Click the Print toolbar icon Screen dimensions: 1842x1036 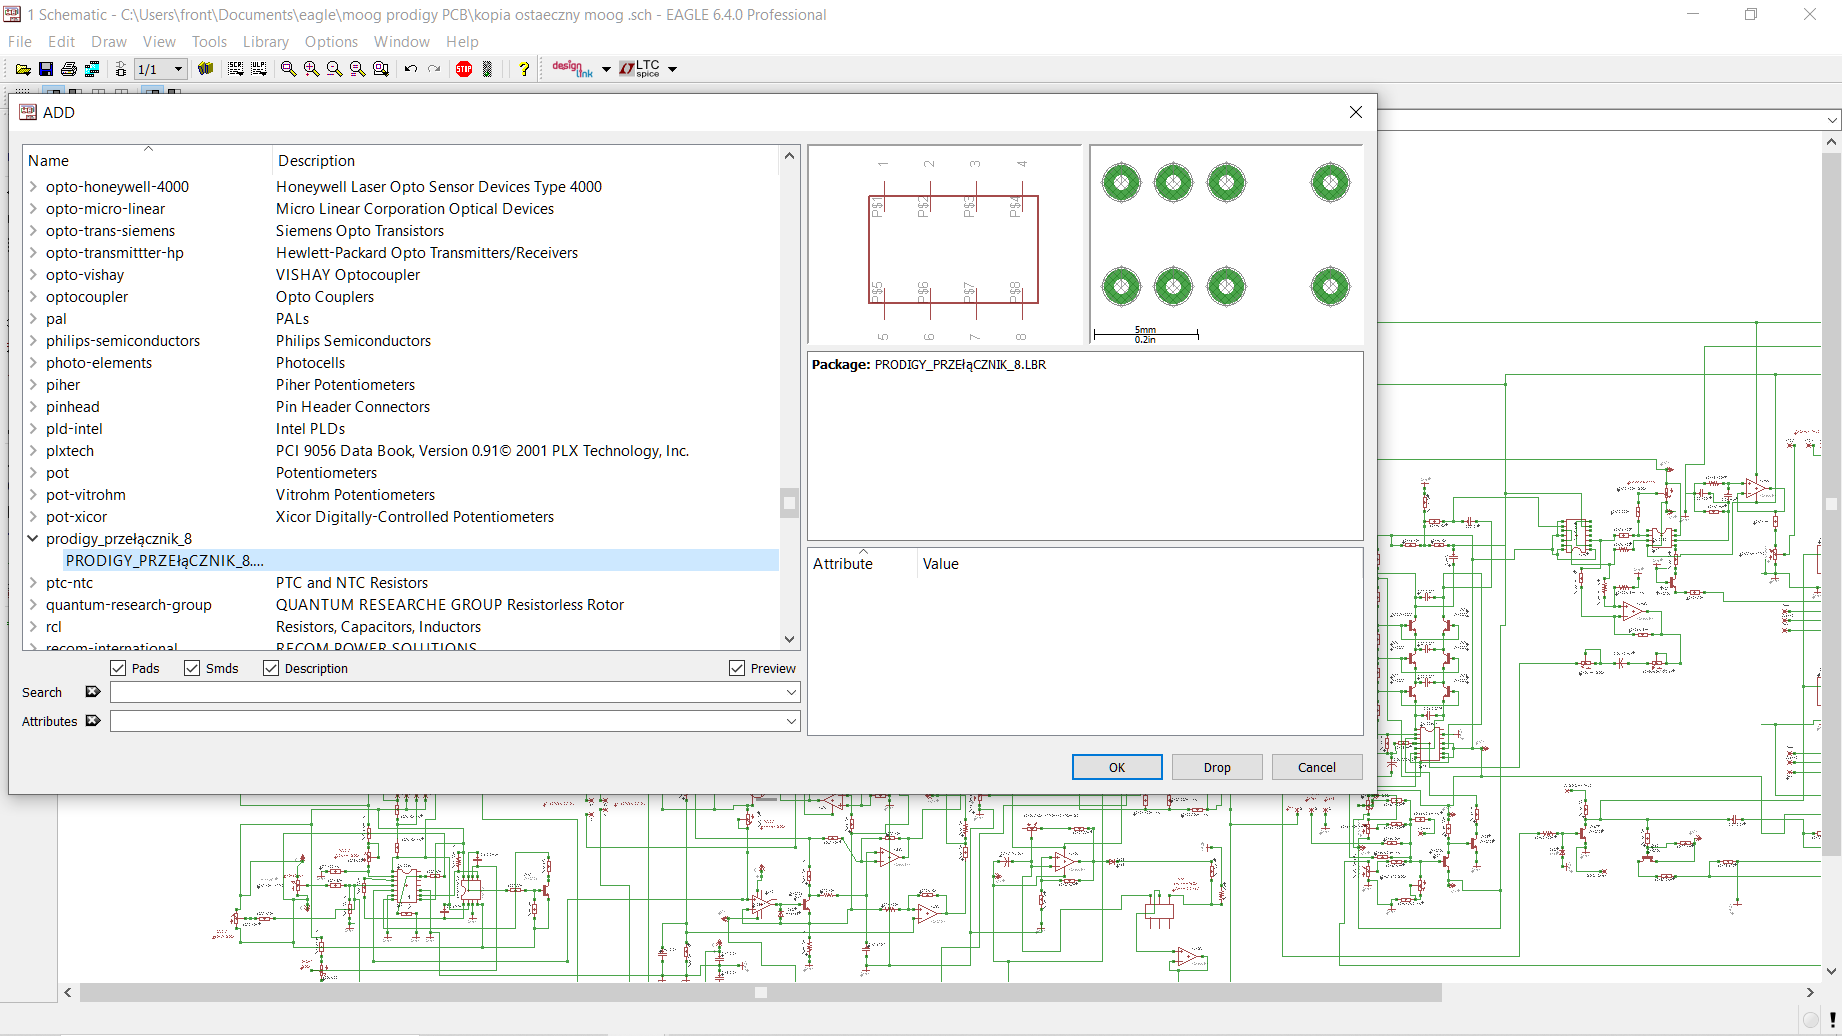click(x=69, y=69)
